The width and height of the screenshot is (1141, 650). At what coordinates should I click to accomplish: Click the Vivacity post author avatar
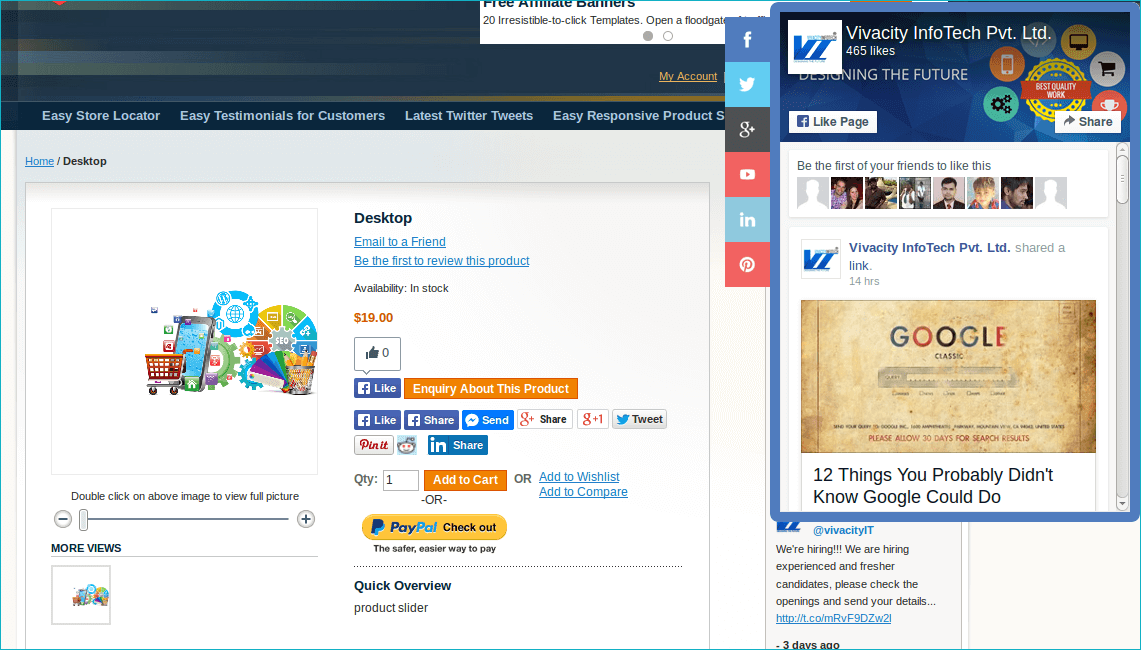click(x=821, y=258)
